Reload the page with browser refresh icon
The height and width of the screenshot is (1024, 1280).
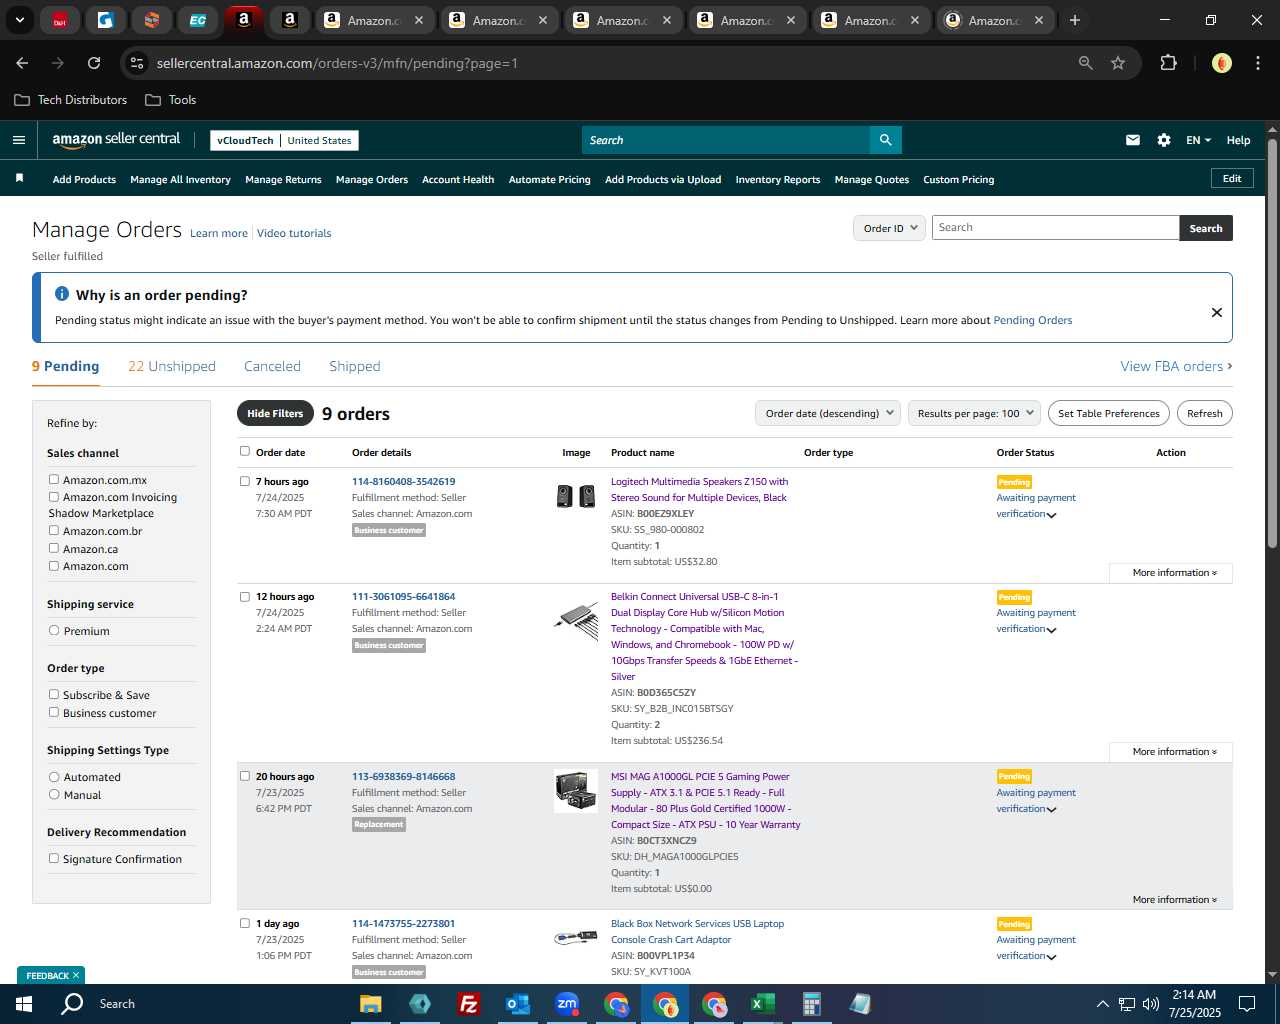[94, 63]
